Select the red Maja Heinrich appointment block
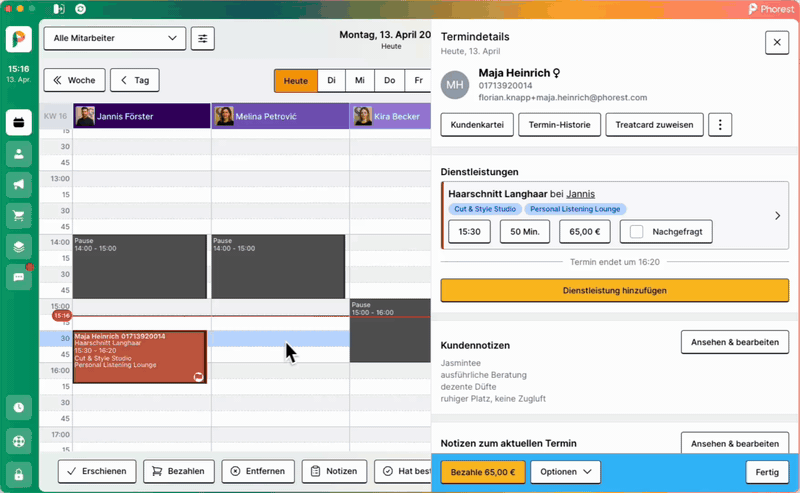 coord(139,357)
